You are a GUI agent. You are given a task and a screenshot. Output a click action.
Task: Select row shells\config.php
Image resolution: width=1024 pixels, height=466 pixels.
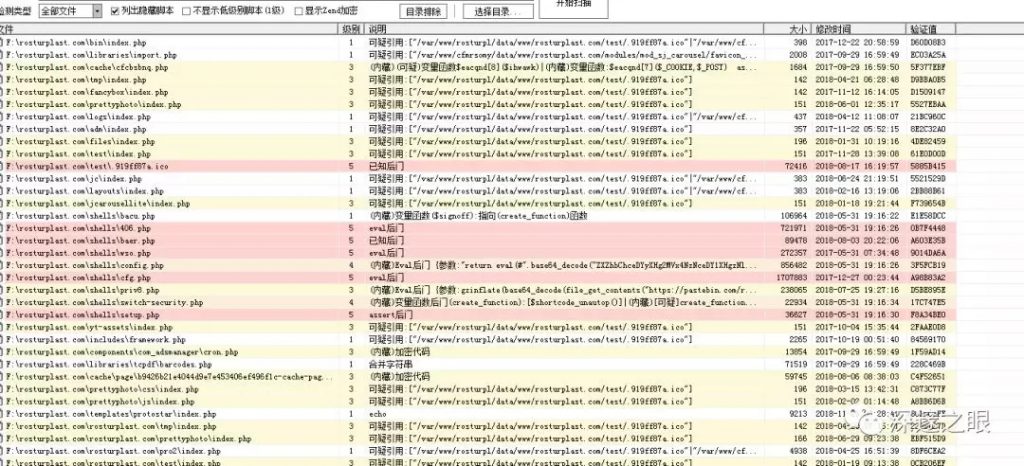(x=478, y=266)
